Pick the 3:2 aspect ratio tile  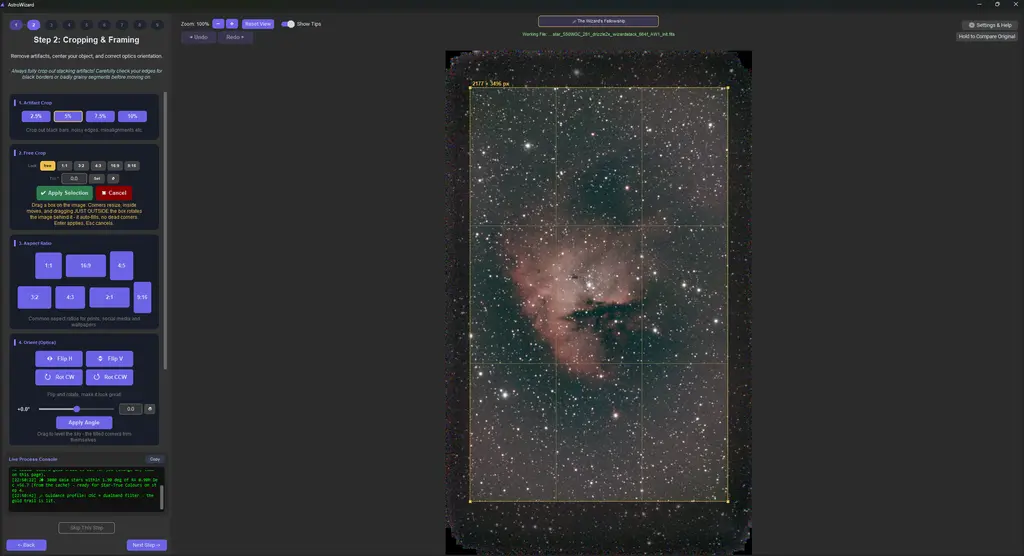click(x=34, y=297)
